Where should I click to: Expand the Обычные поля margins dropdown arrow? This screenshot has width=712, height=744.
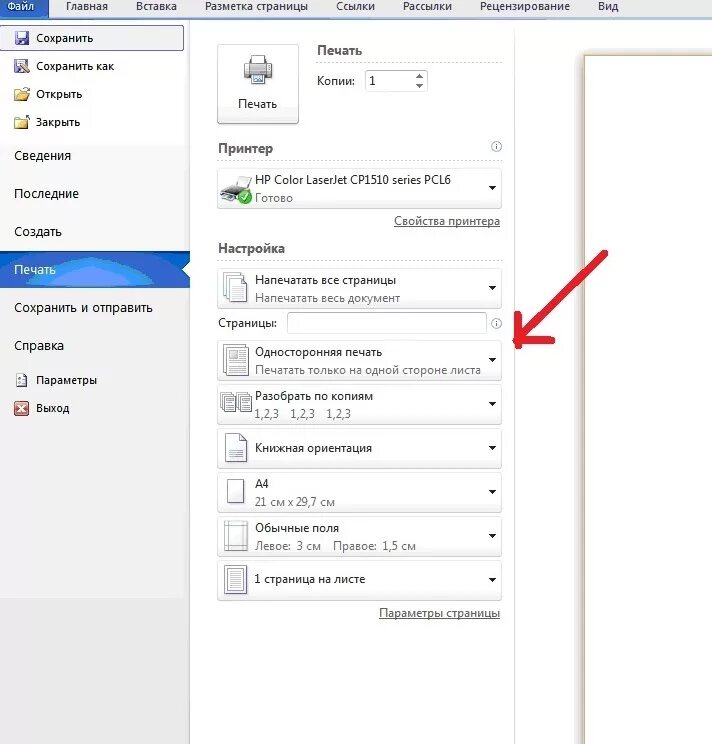[x=492, y=536]
